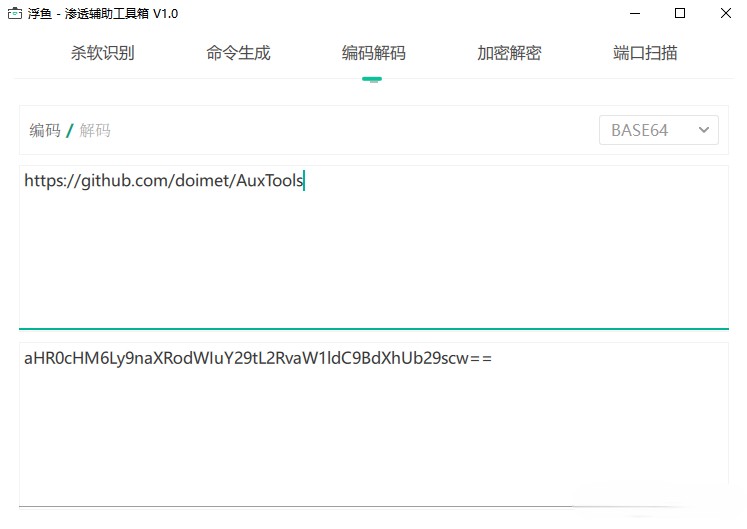
Task: Go to the 加密解密 tab
Action: pos(509,53)
